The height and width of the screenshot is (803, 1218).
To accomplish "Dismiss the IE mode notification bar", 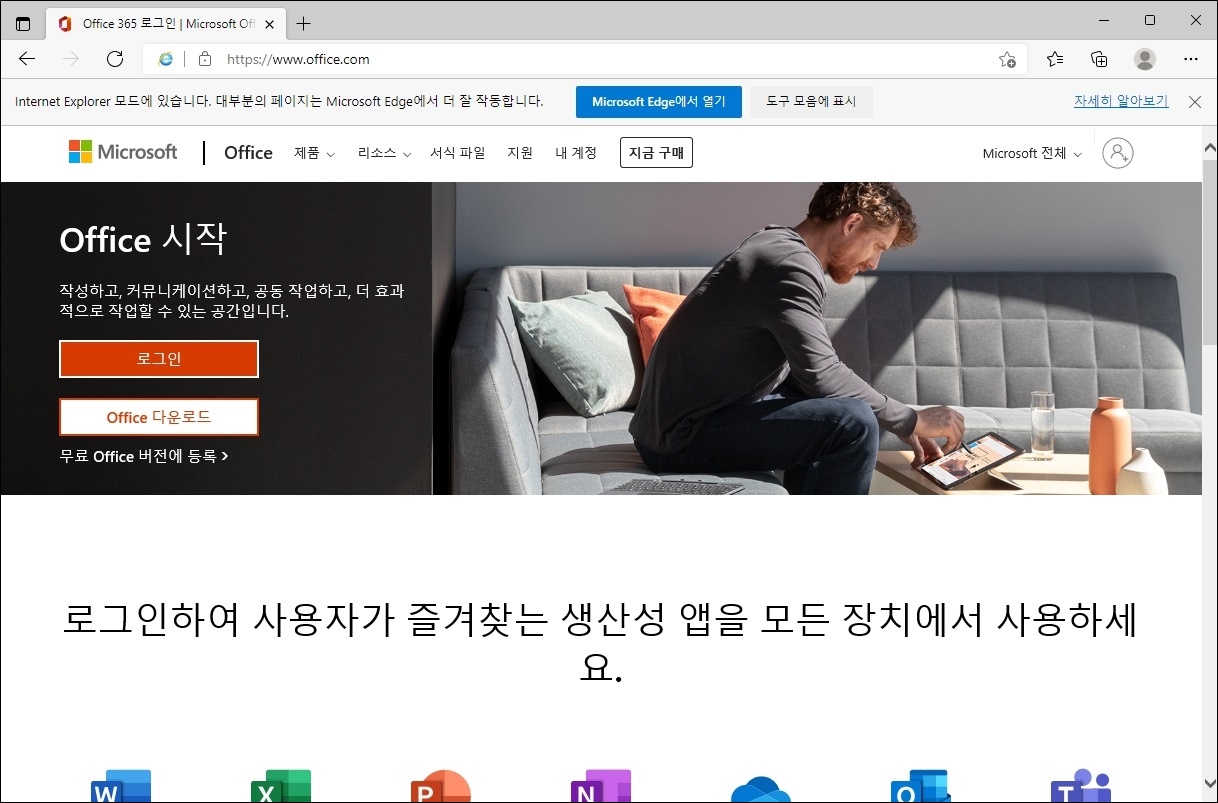I will (x=1194, y=102).
